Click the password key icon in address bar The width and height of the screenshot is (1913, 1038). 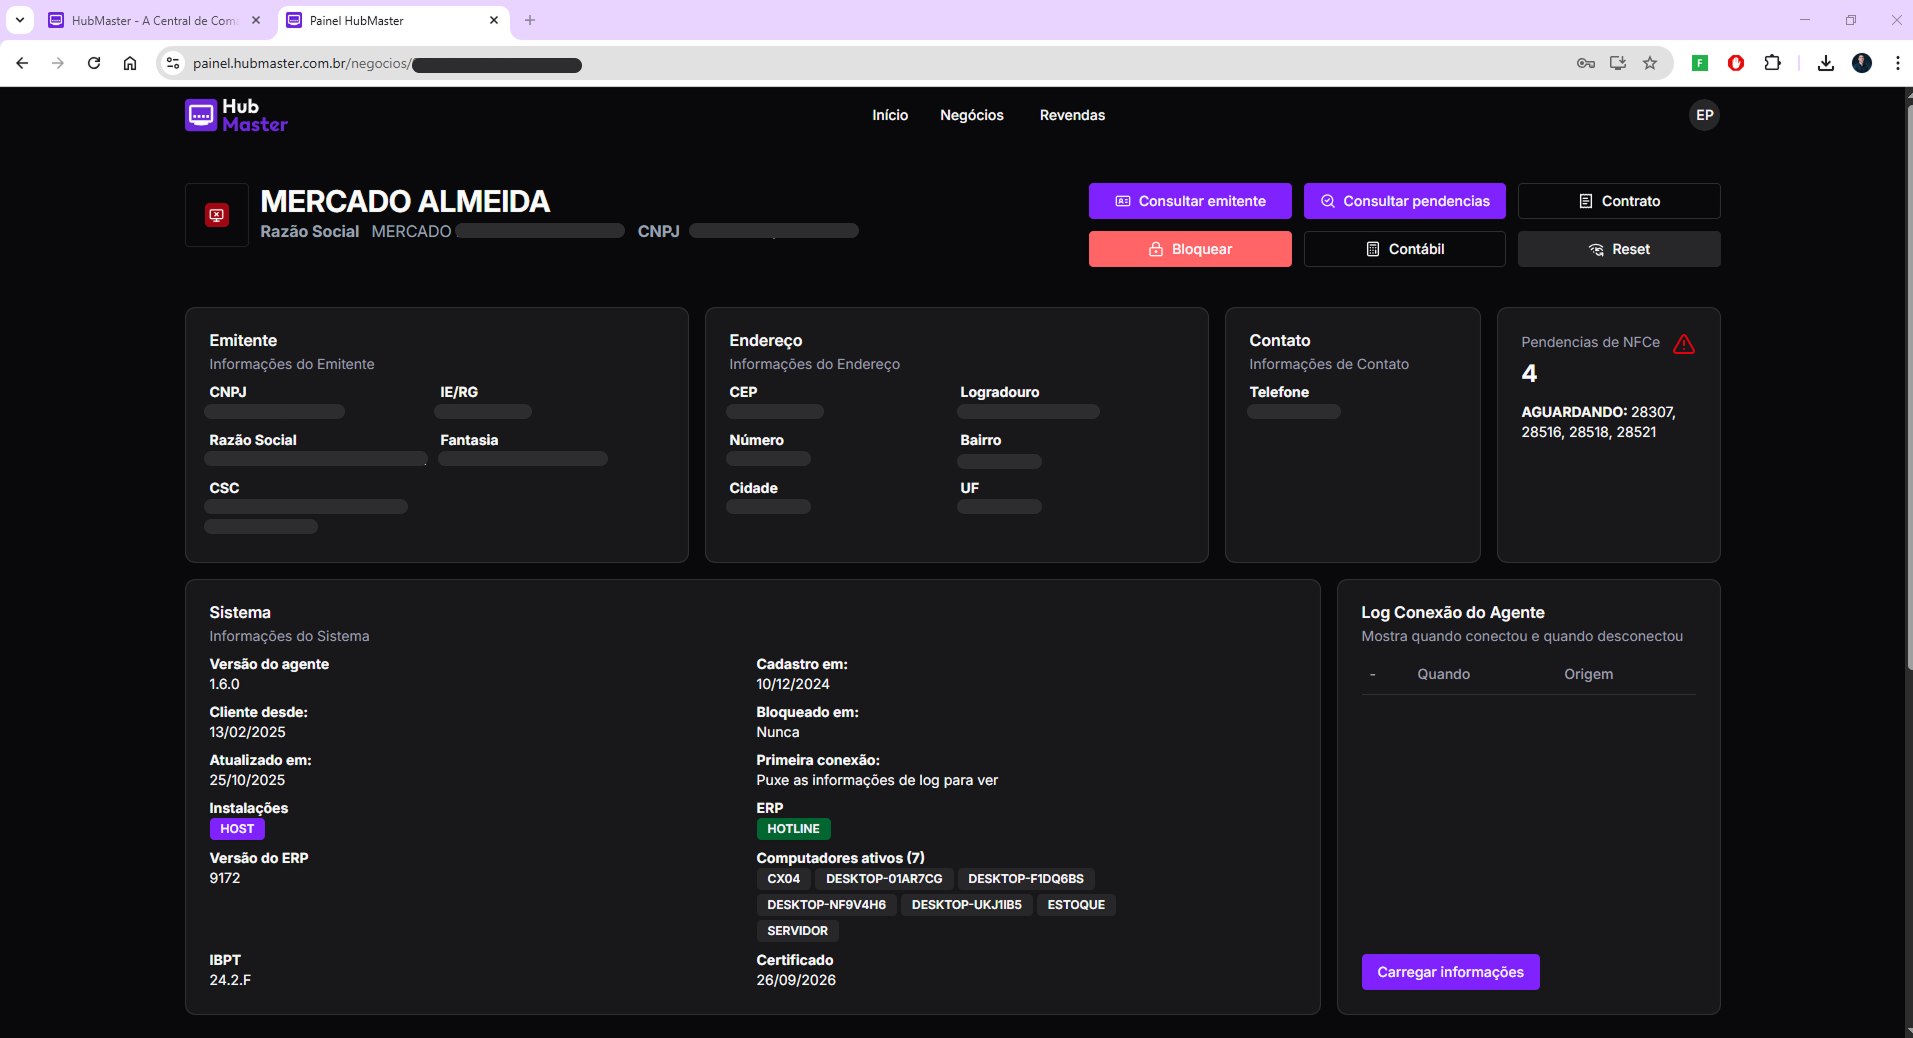coord(1585,63)
